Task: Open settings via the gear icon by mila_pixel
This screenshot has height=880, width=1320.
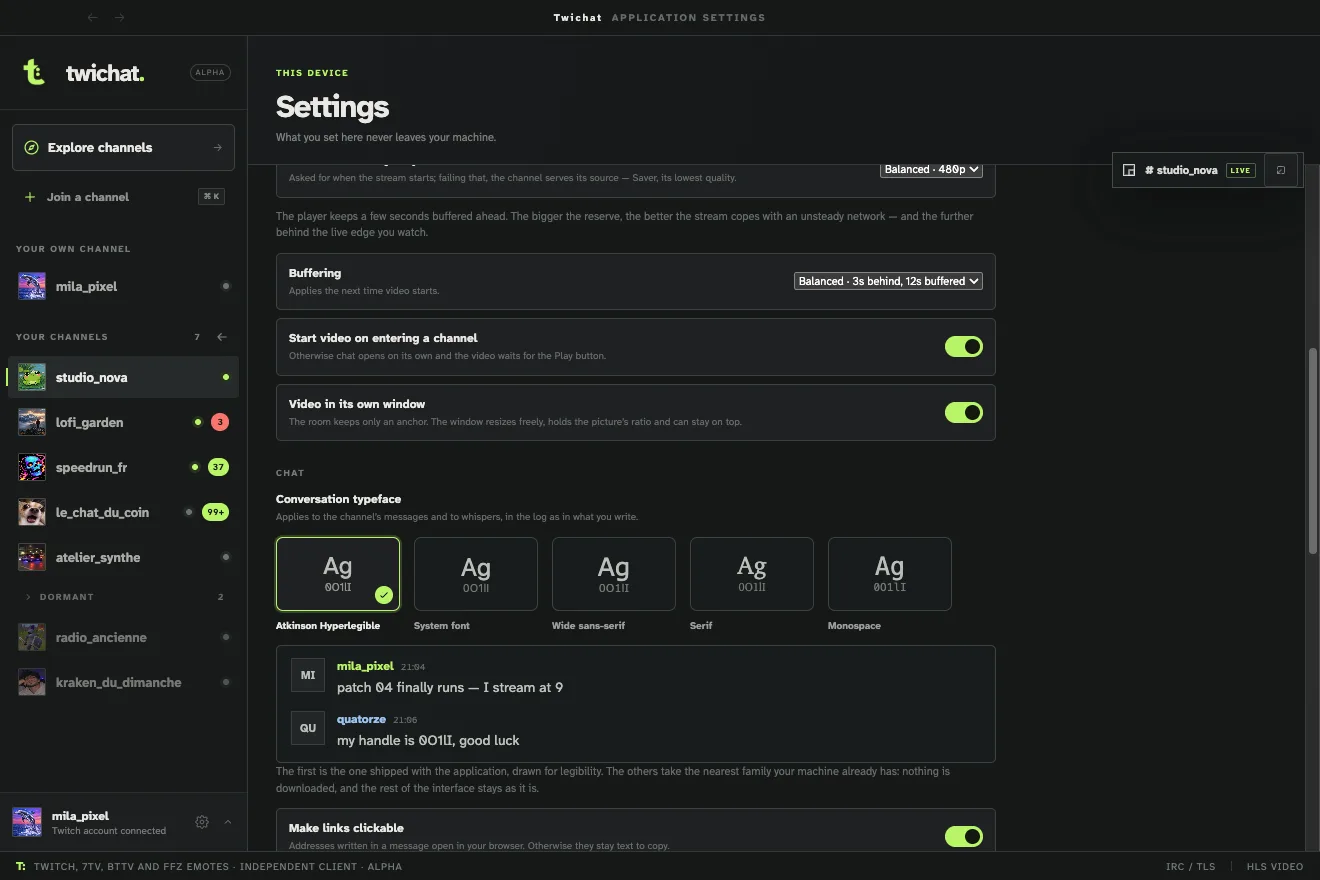Action: click(202, 822)
